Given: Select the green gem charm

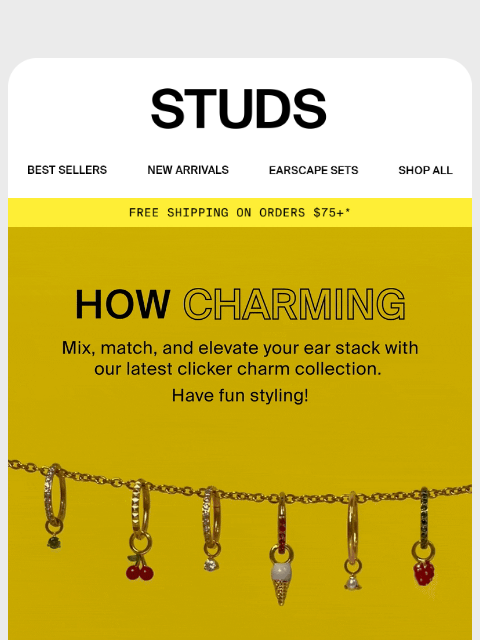Looking at the screenshot, I should pos(54,542).
